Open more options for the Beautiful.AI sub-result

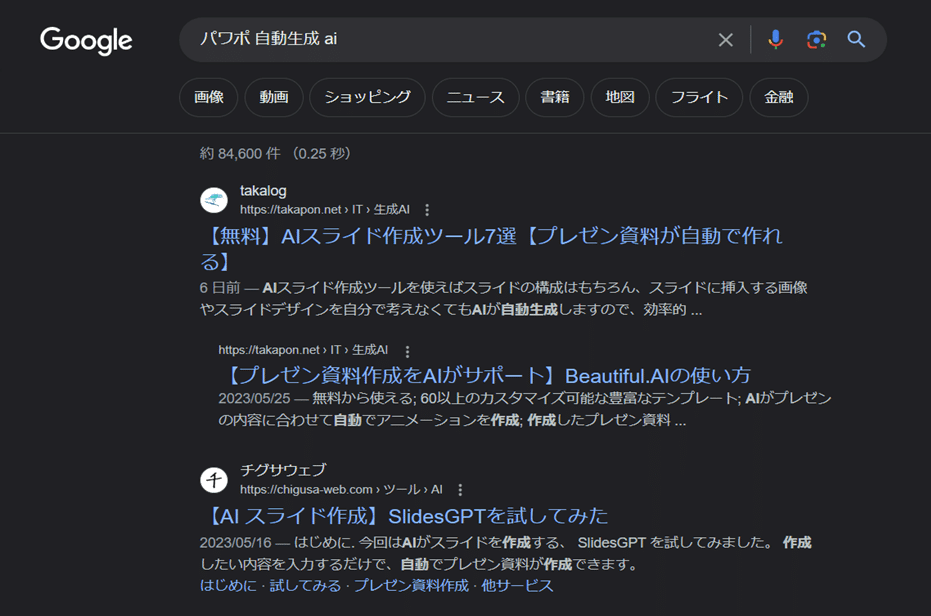coord(407,351)
